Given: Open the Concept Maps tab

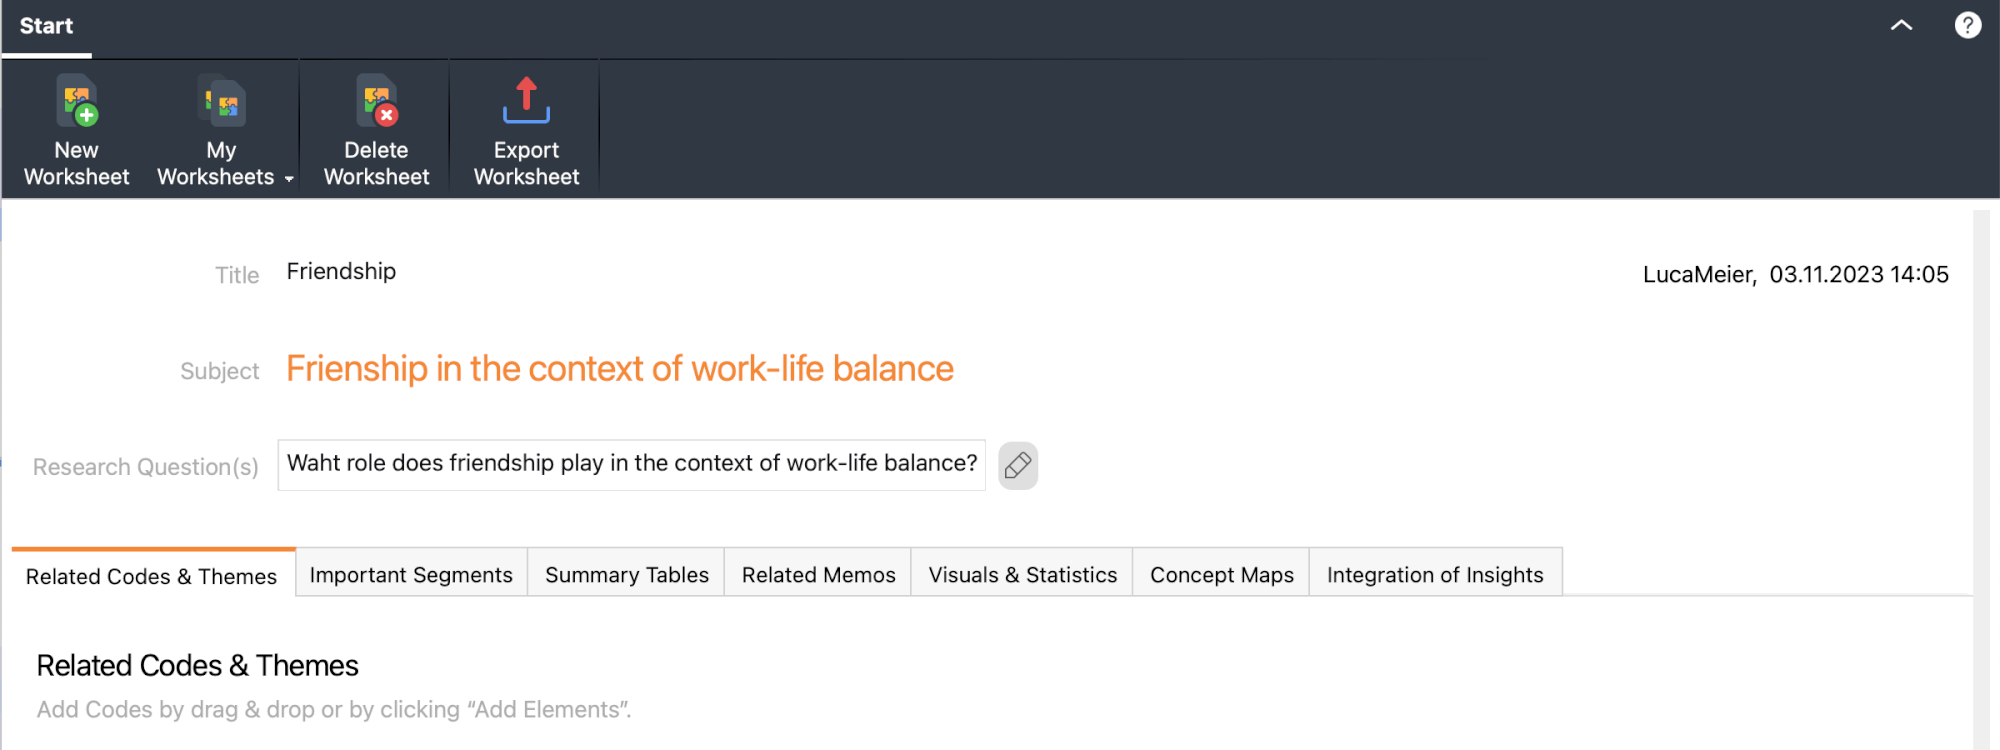Looking at the screenshot, I should [x=1221, y=574].
